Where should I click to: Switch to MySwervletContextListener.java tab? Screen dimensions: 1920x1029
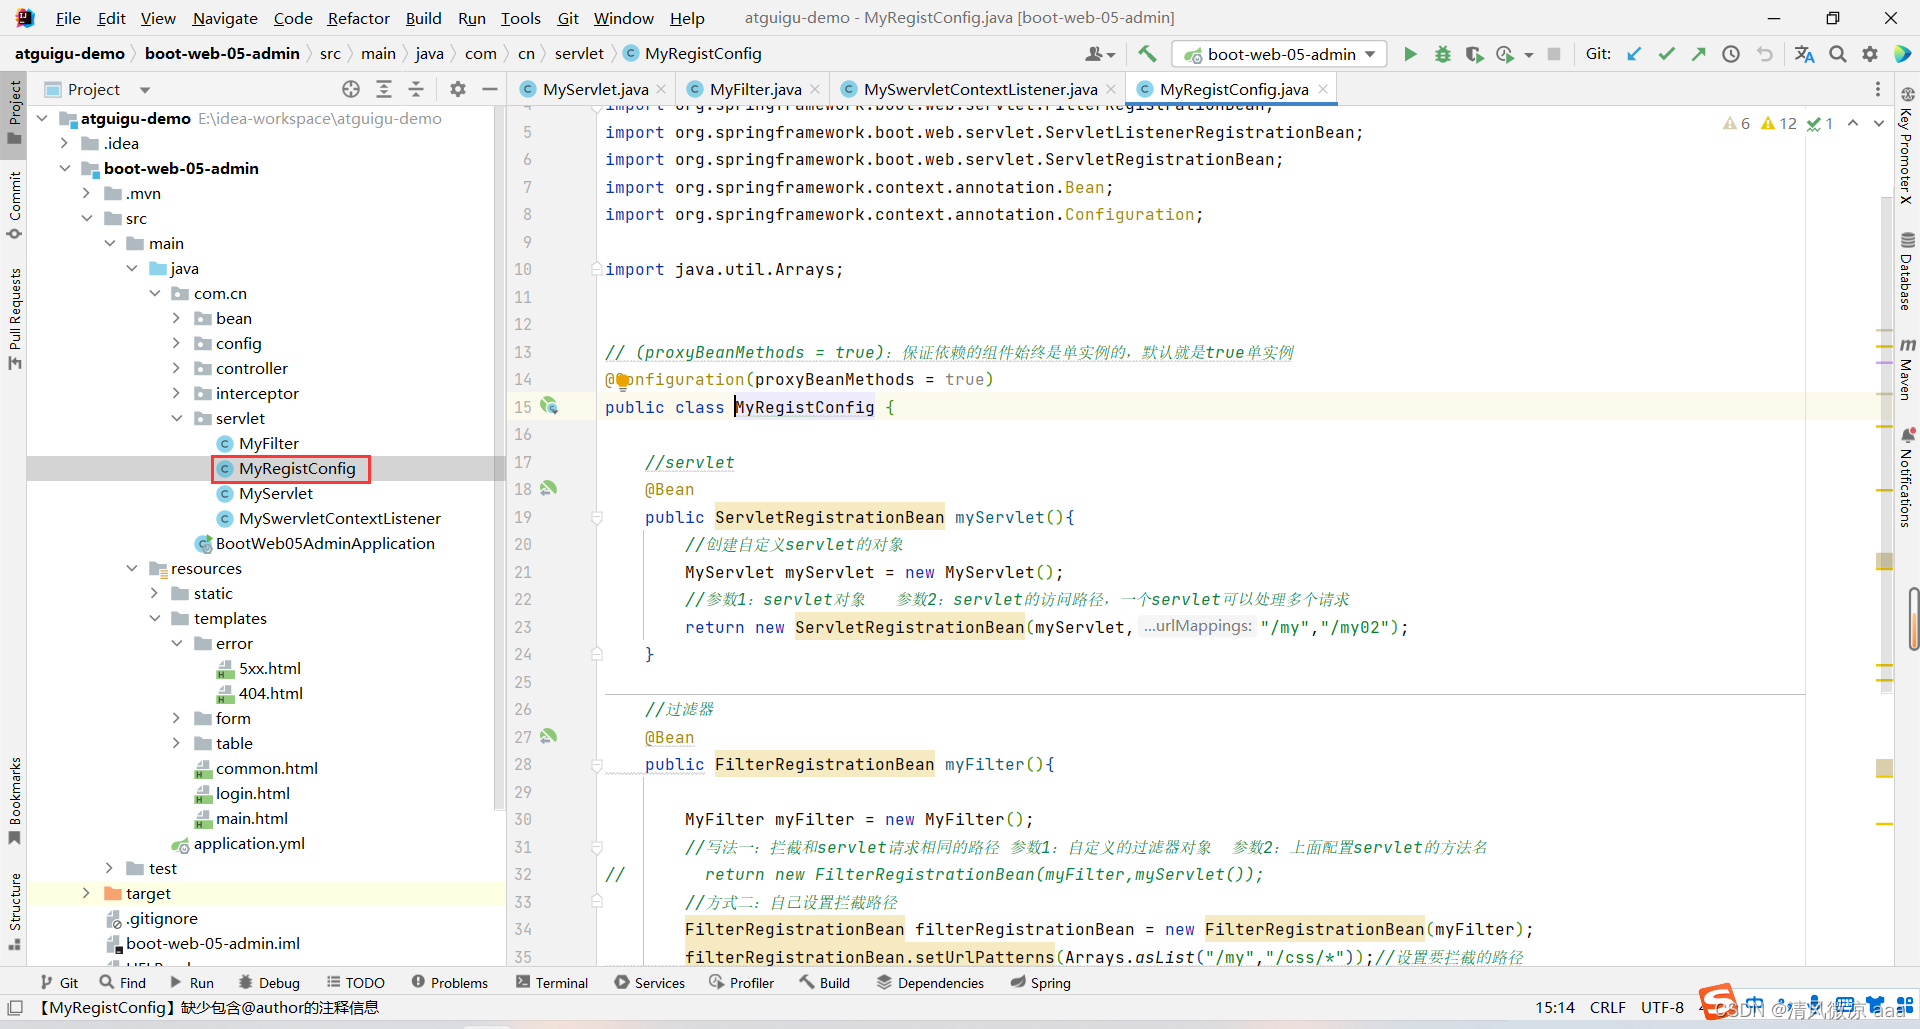(980, 89)
